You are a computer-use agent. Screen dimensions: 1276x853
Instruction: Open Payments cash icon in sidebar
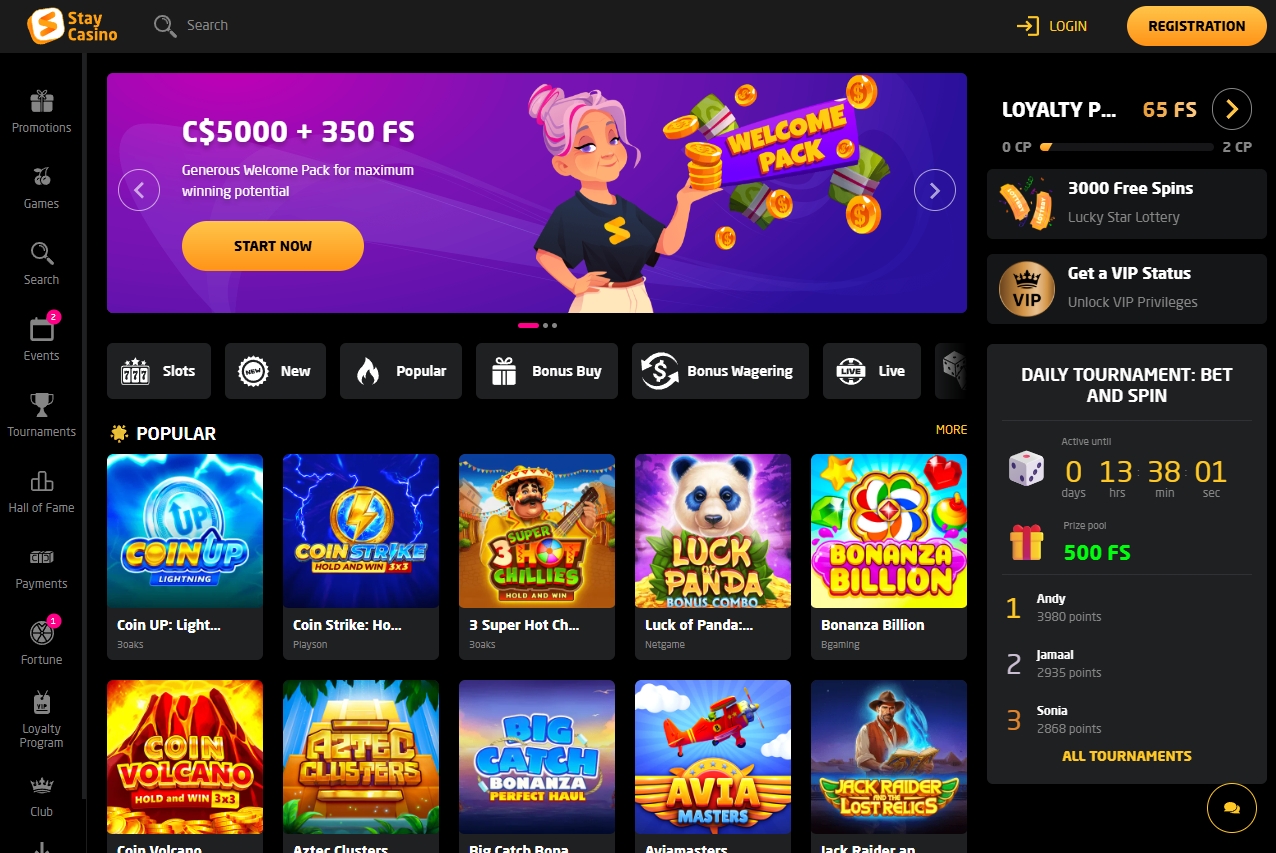pos(42,557)
